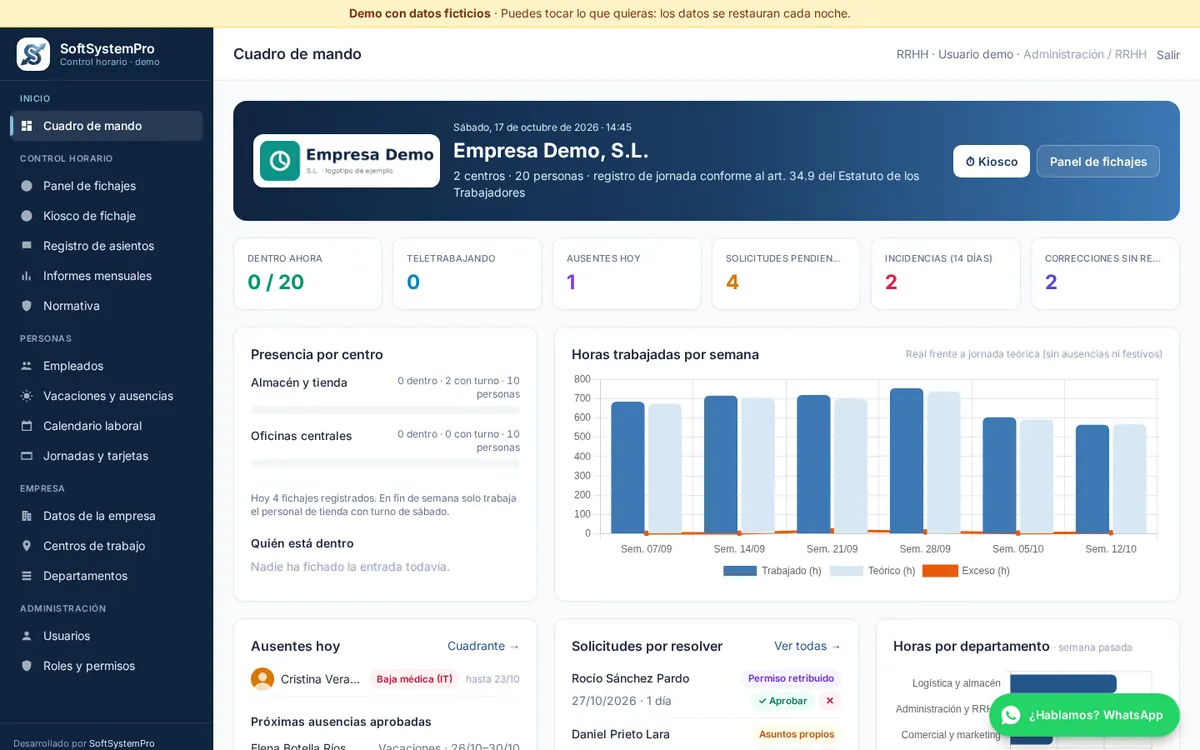Open the Correcciones sin revisar card
1200x750 pixels.
pos(1105,273)
